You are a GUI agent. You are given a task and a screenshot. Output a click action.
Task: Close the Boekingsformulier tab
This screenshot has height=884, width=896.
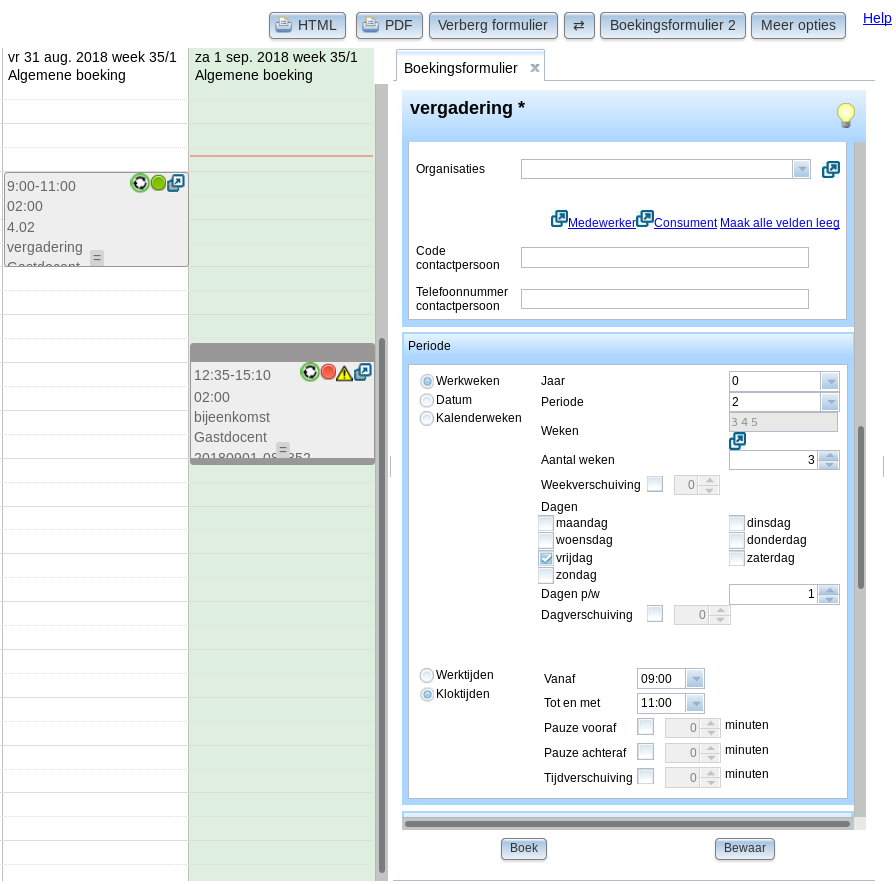[535, 68]
